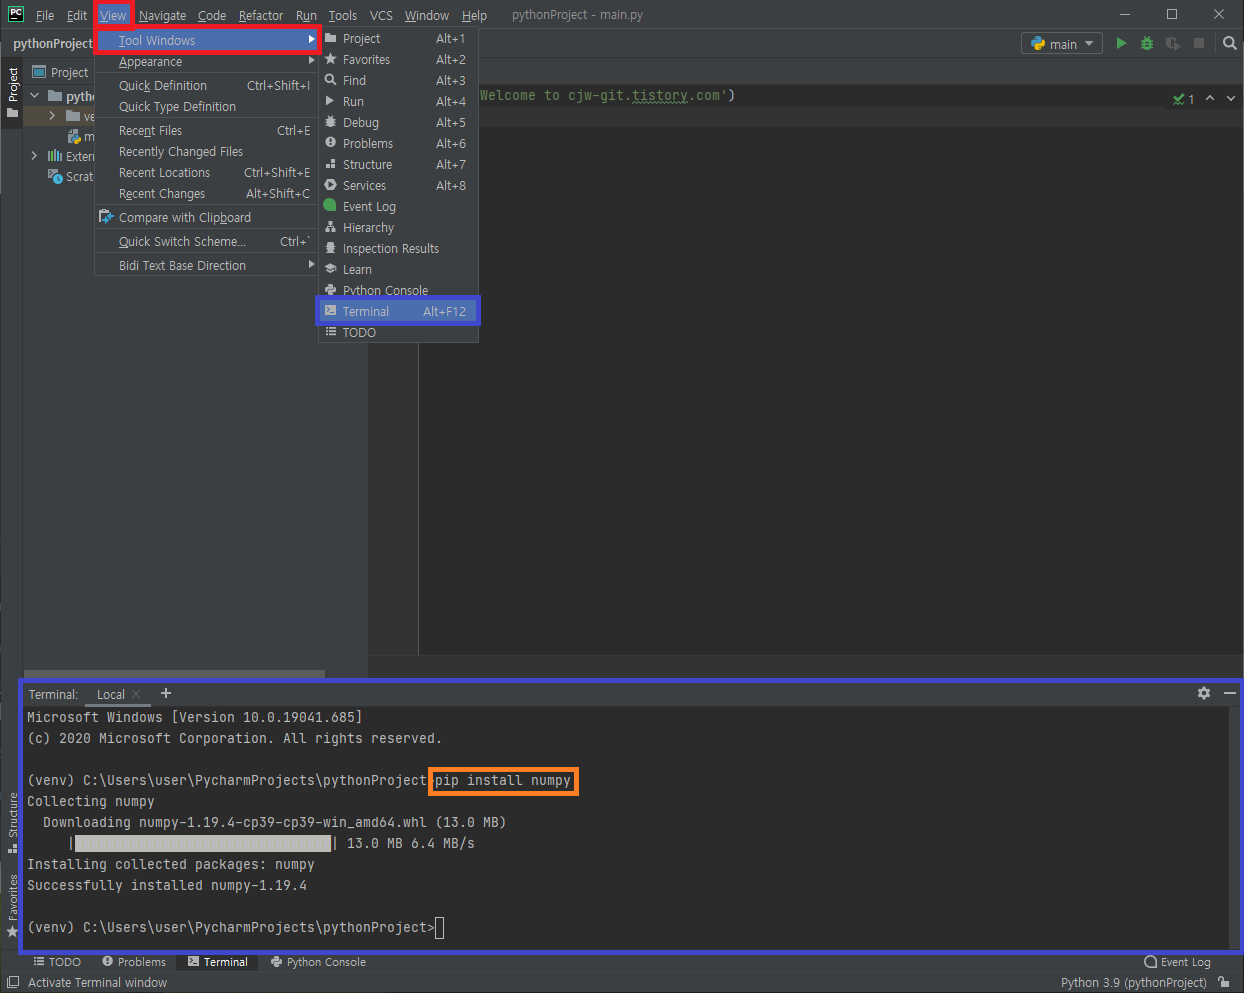
Task: Open the Terminal settings gear icon
Action: pos(1204,693)
